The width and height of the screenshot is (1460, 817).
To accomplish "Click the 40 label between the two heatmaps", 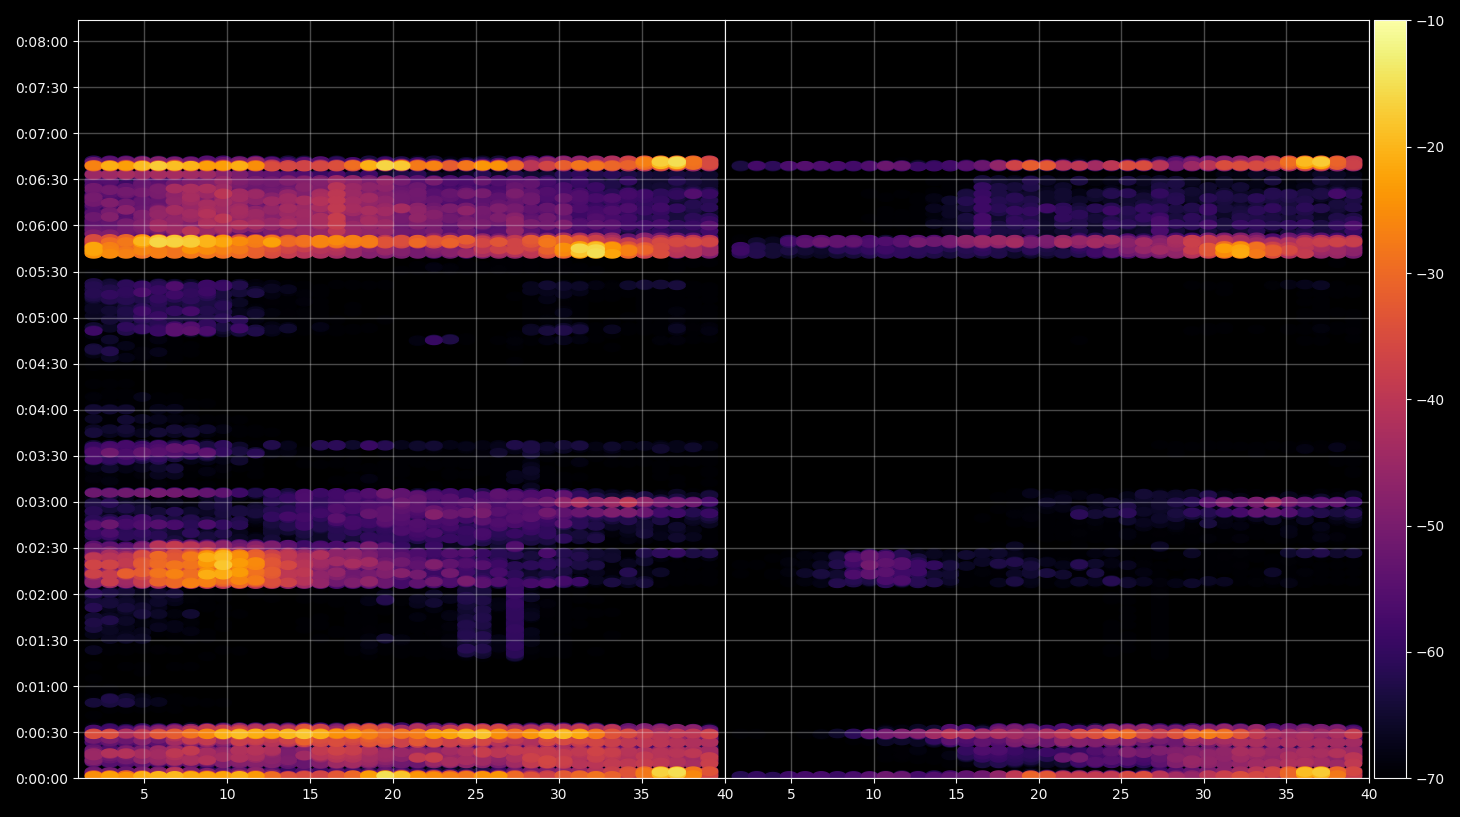I will pyautogui.click(x=725, y=795).
